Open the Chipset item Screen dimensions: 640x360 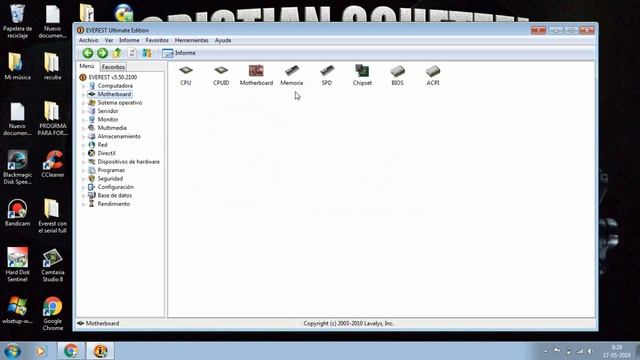(362, 75)
